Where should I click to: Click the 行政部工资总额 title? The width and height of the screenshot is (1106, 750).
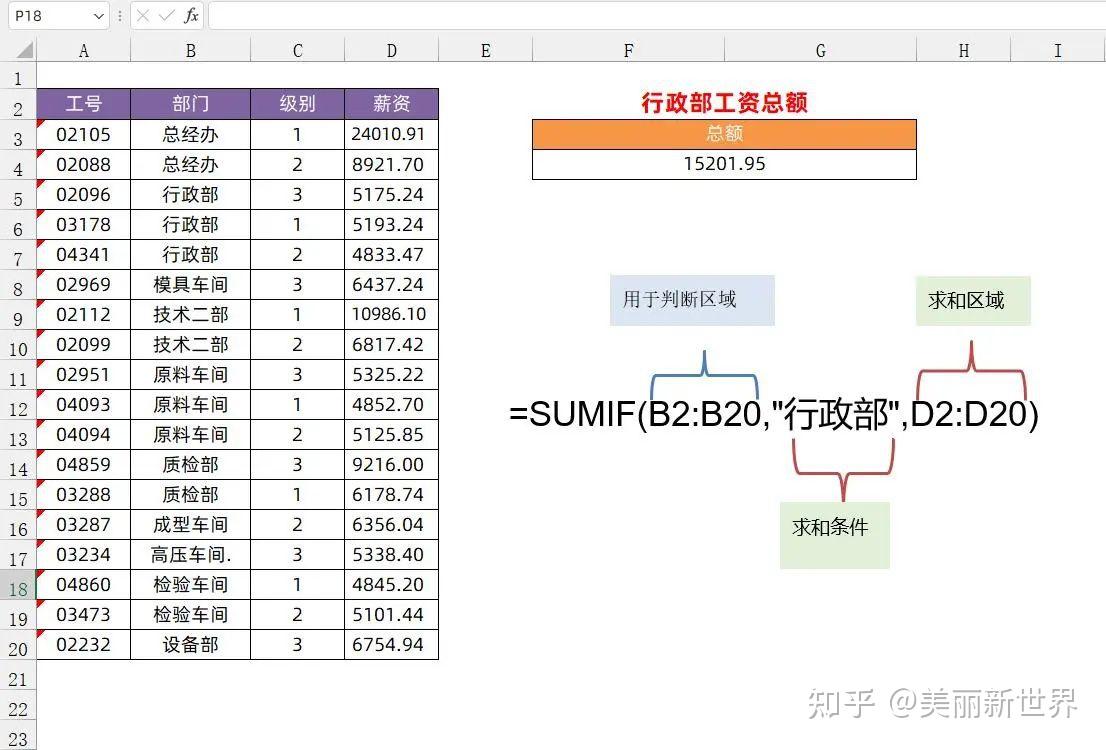[x=724, y=103]
